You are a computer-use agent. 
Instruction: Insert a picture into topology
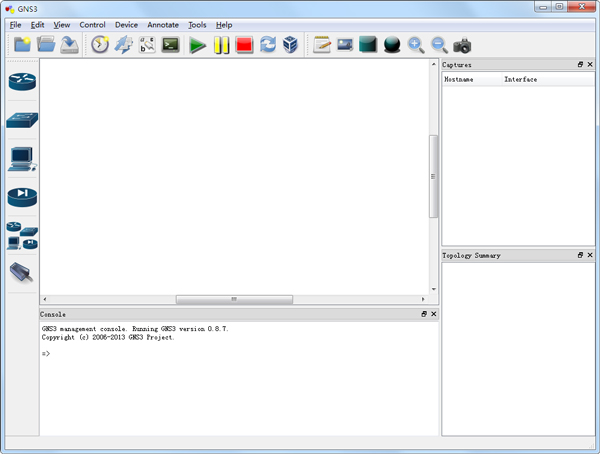pos(345,45)
